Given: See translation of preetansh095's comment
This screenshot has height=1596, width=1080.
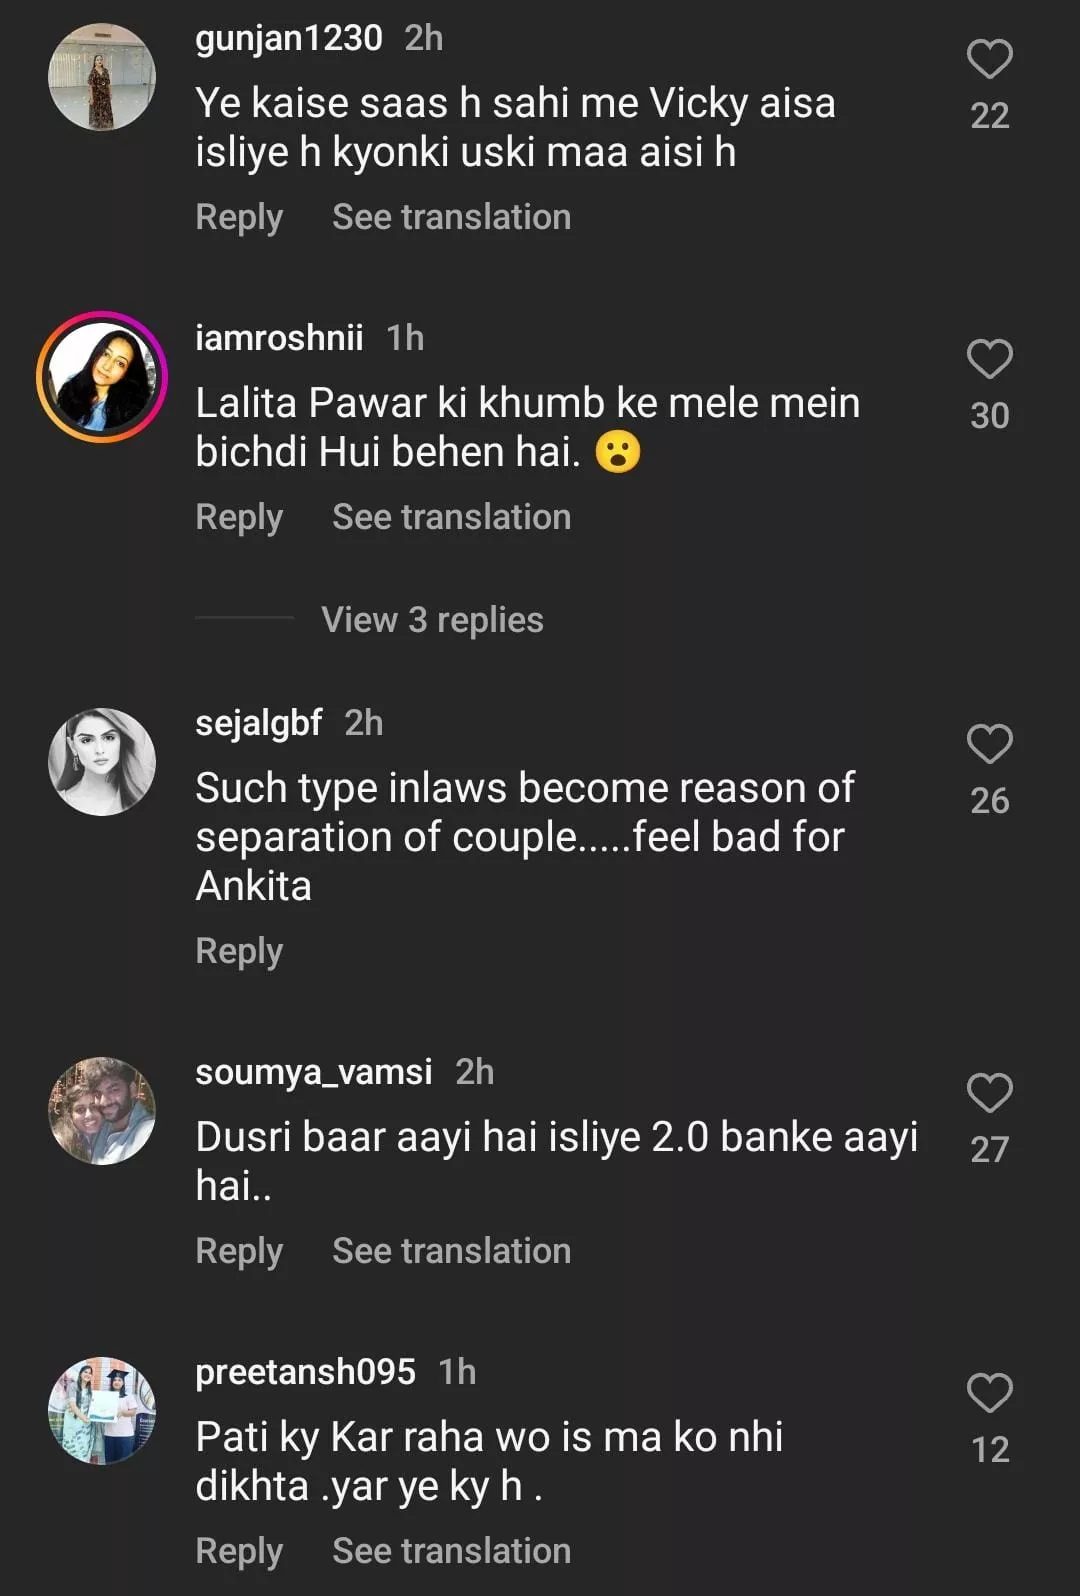Looking at the screenshot, I should [451, 1551].
